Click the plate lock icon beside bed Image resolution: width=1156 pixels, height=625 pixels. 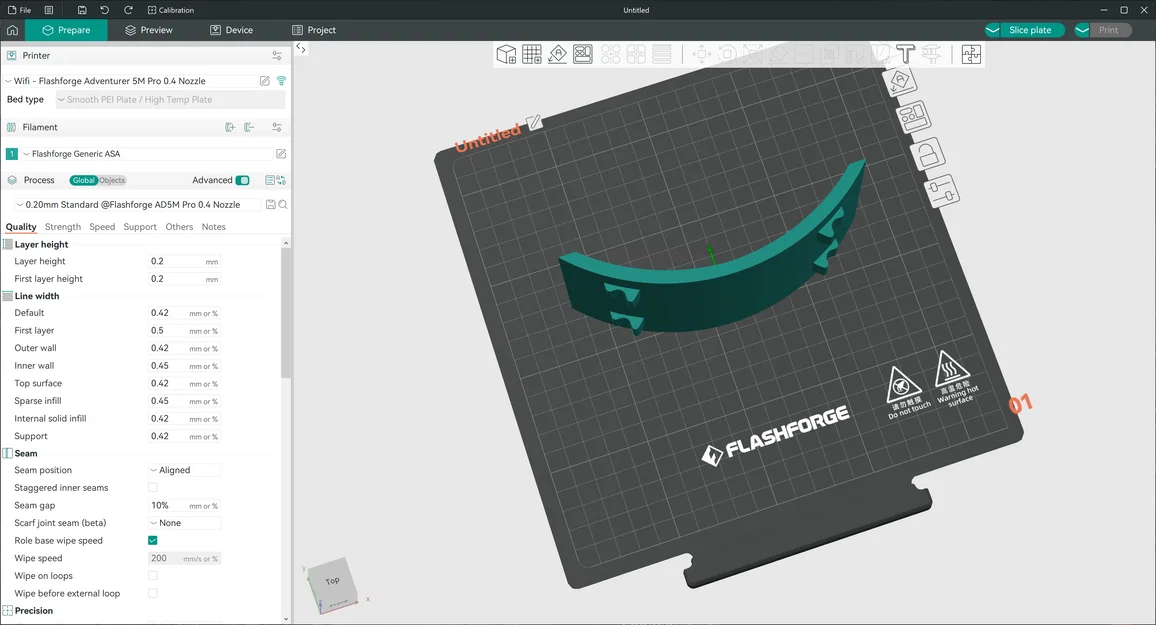click(927, 155)
